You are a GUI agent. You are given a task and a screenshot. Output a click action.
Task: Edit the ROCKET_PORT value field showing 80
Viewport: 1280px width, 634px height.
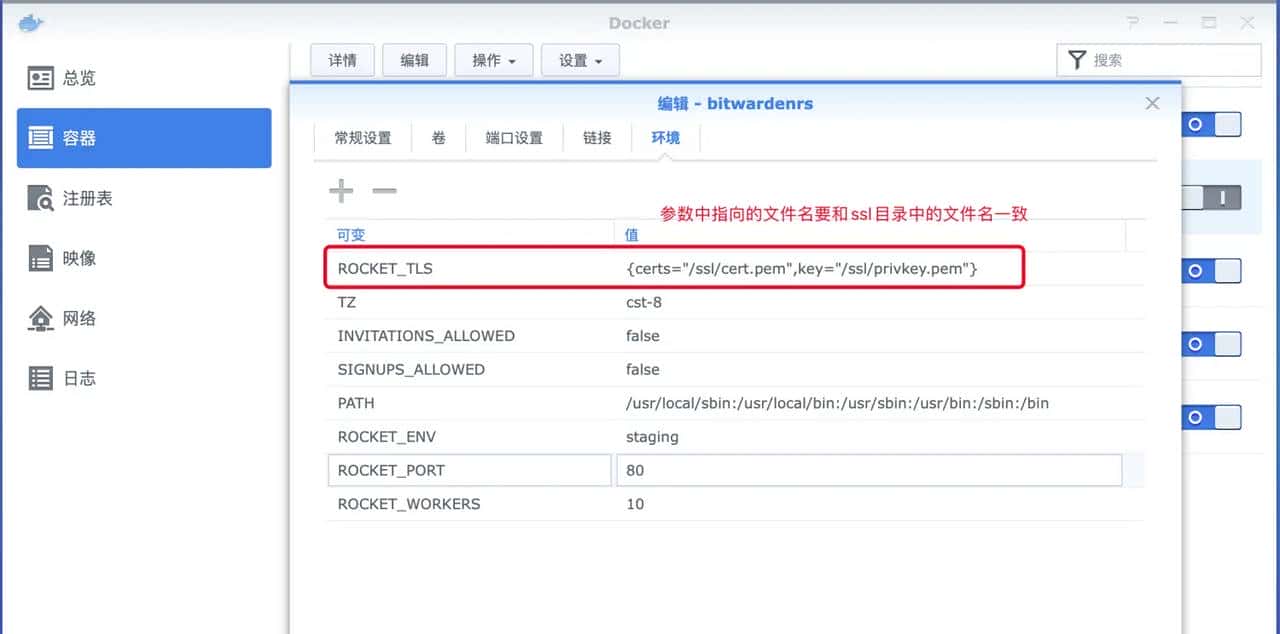(868, 470)
